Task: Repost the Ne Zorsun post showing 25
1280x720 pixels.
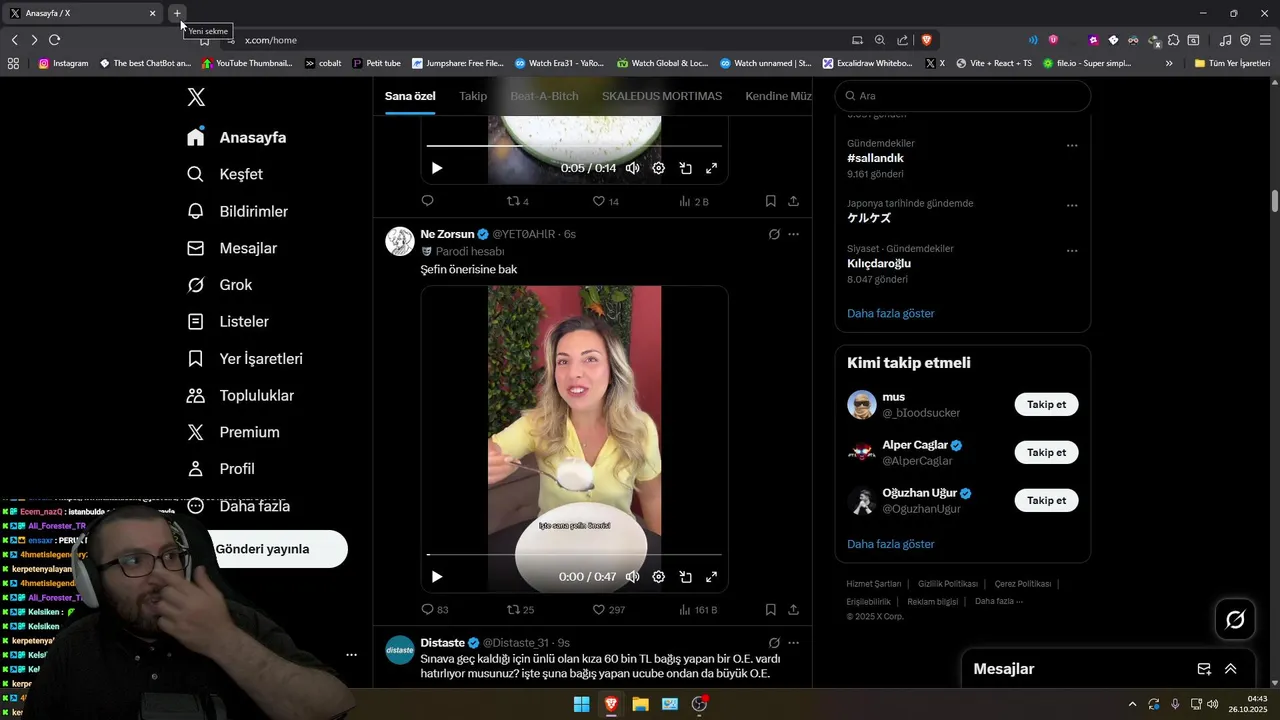Action: 521,609
